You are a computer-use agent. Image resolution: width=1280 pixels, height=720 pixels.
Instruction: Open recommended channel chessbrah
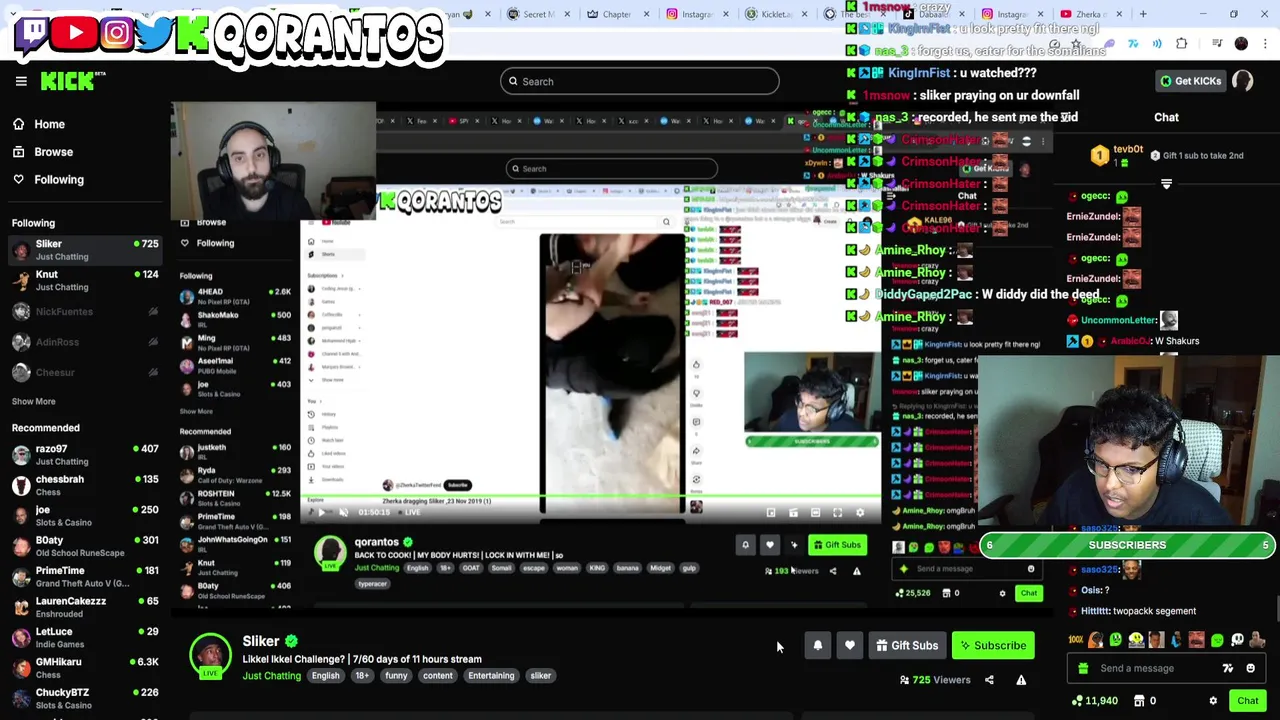click(84, 485)
